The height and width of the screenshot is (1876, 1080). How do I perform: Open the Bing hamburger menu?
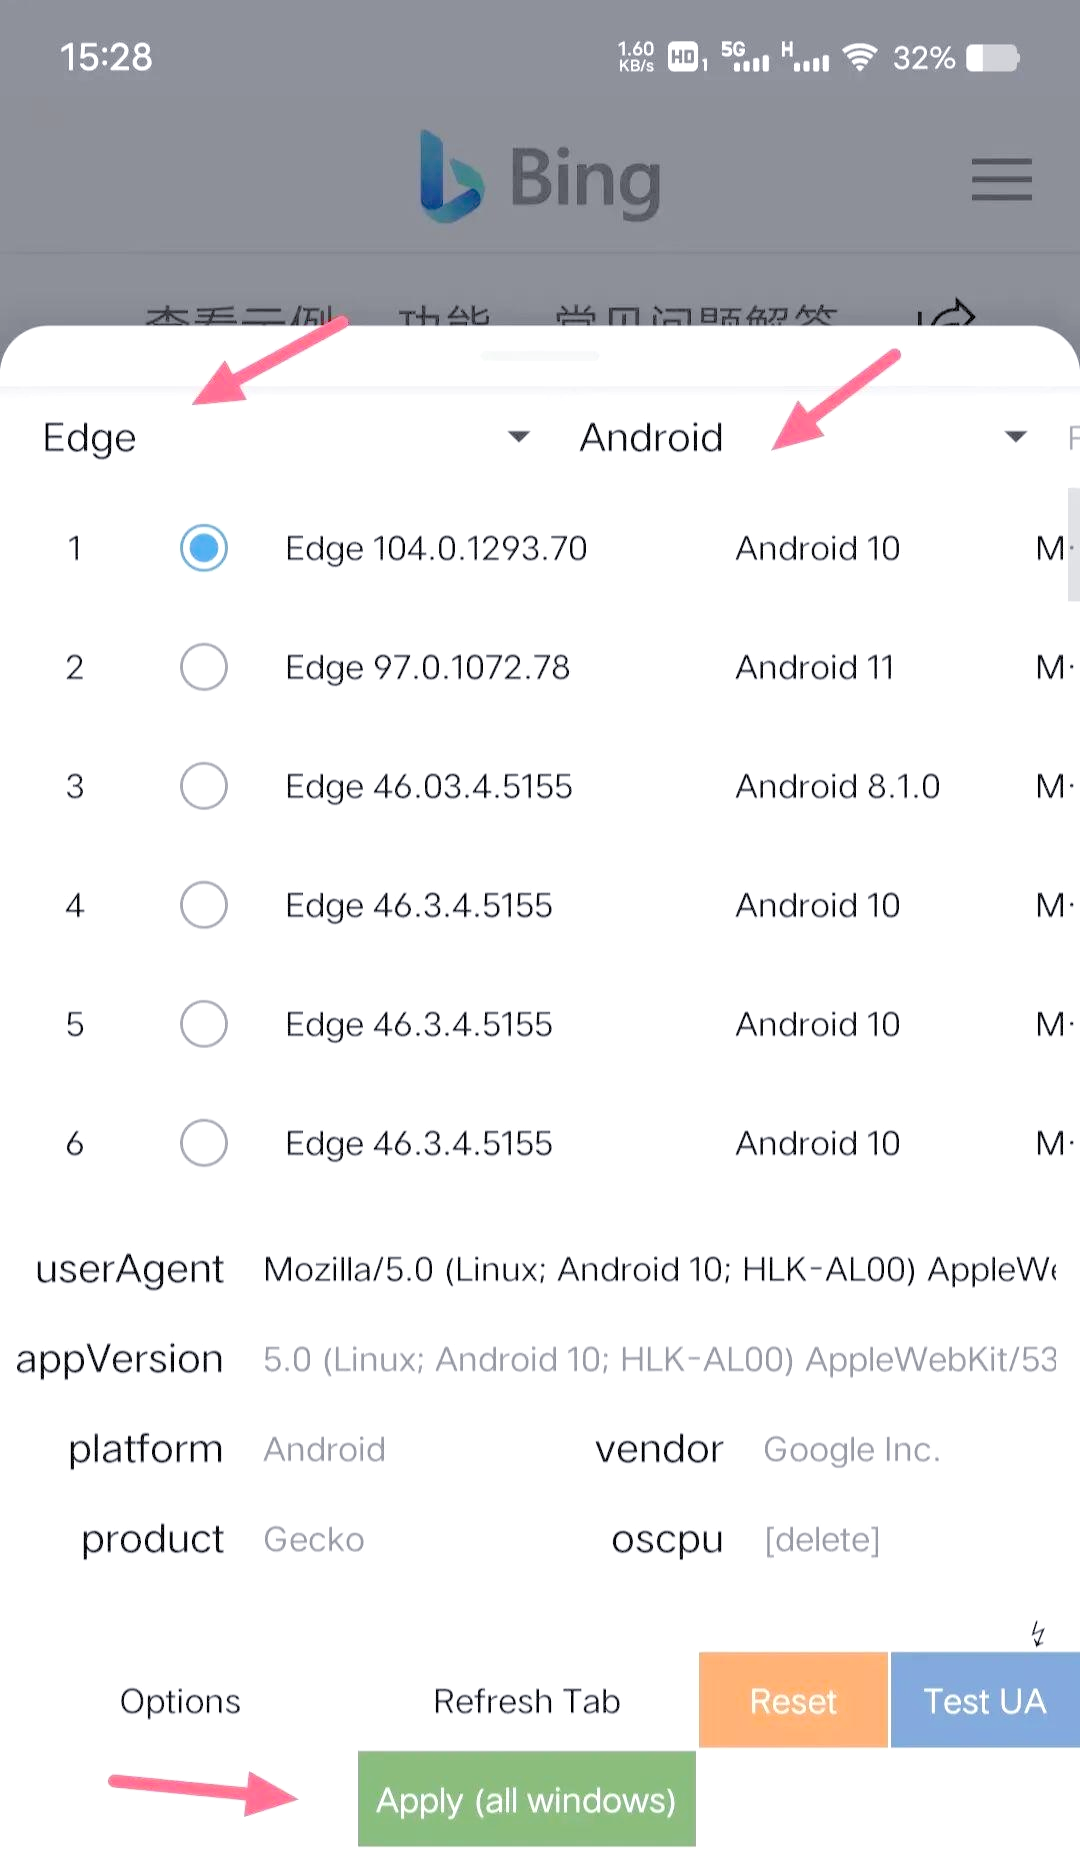click(1001, 179)
